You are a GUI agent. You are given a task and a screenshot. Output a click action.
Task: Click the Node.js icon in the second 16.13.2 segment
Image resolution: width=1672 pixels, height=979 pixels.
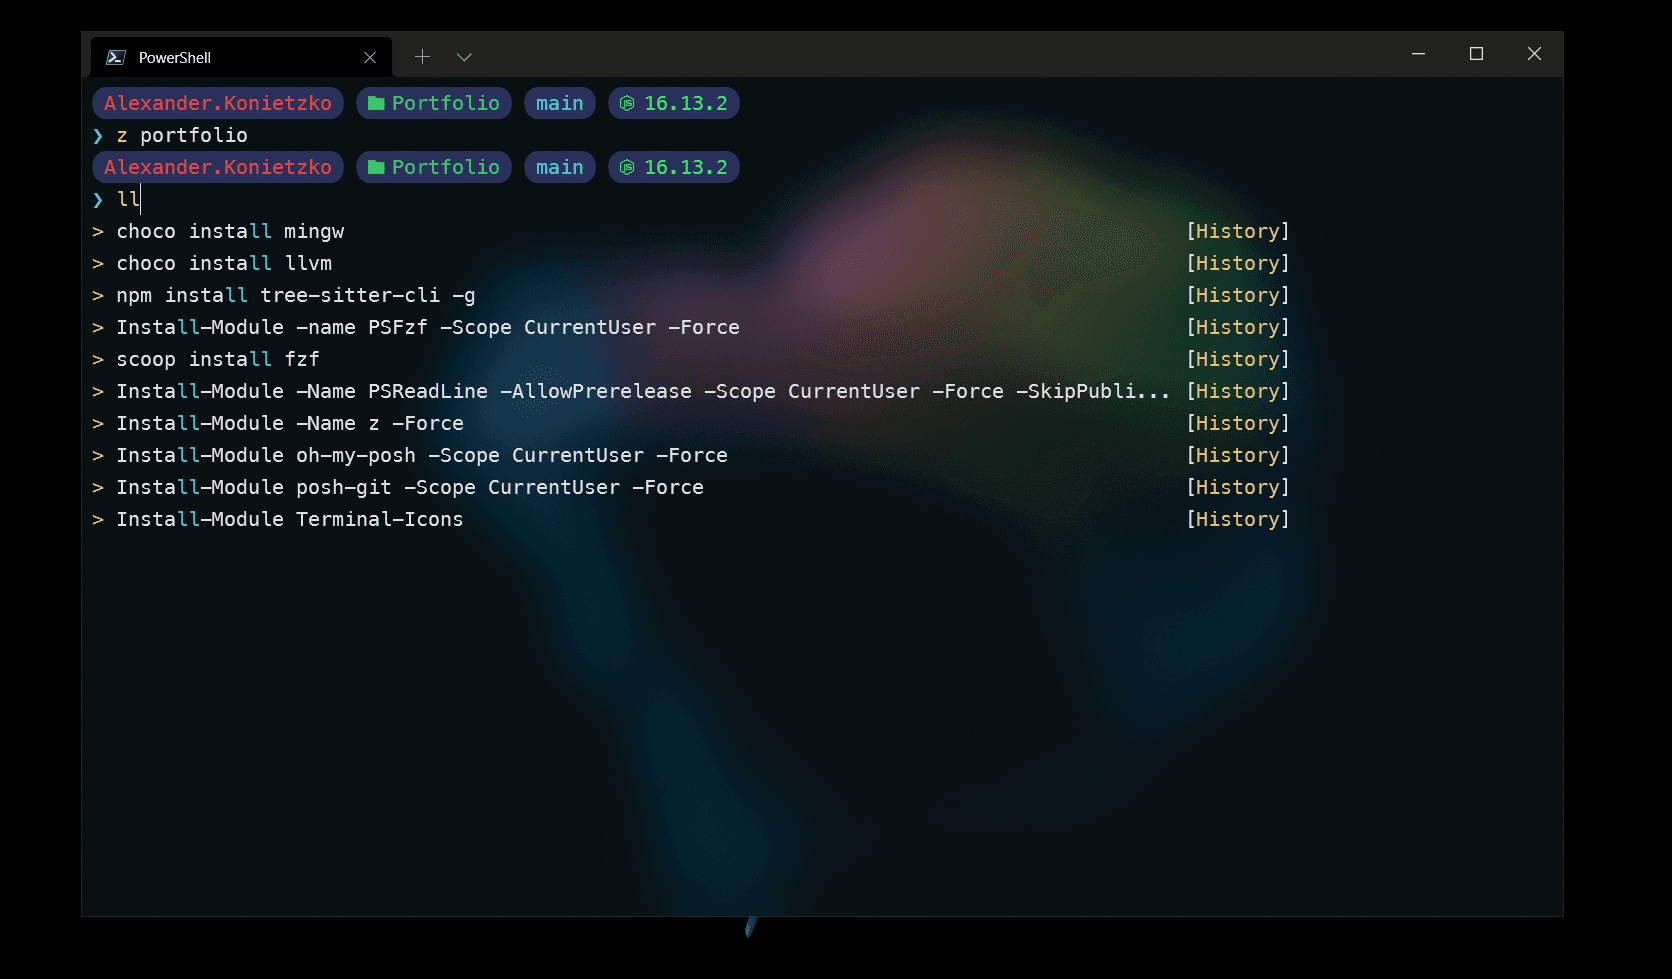click(x=627, y=167)
